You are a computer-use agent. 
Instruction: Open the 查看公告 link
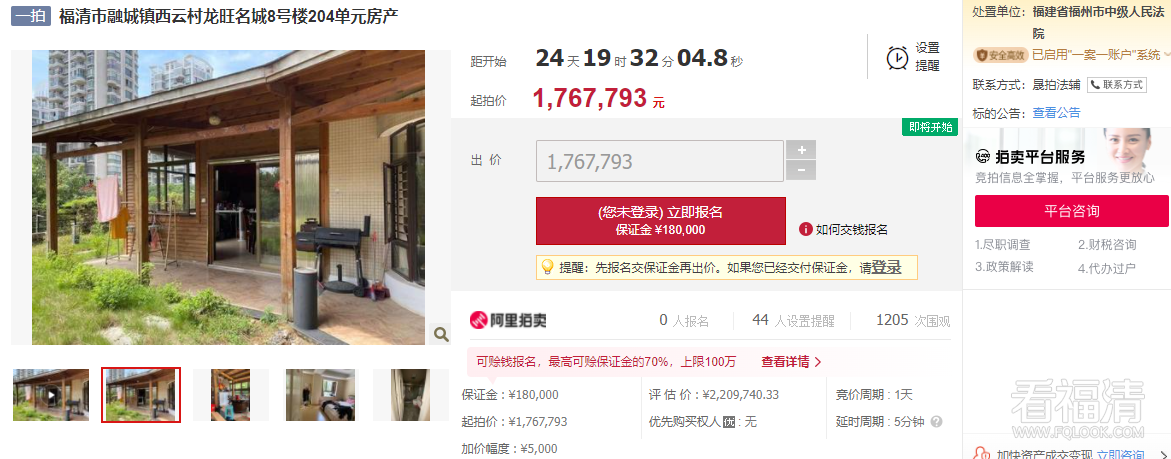(1056, 113)
